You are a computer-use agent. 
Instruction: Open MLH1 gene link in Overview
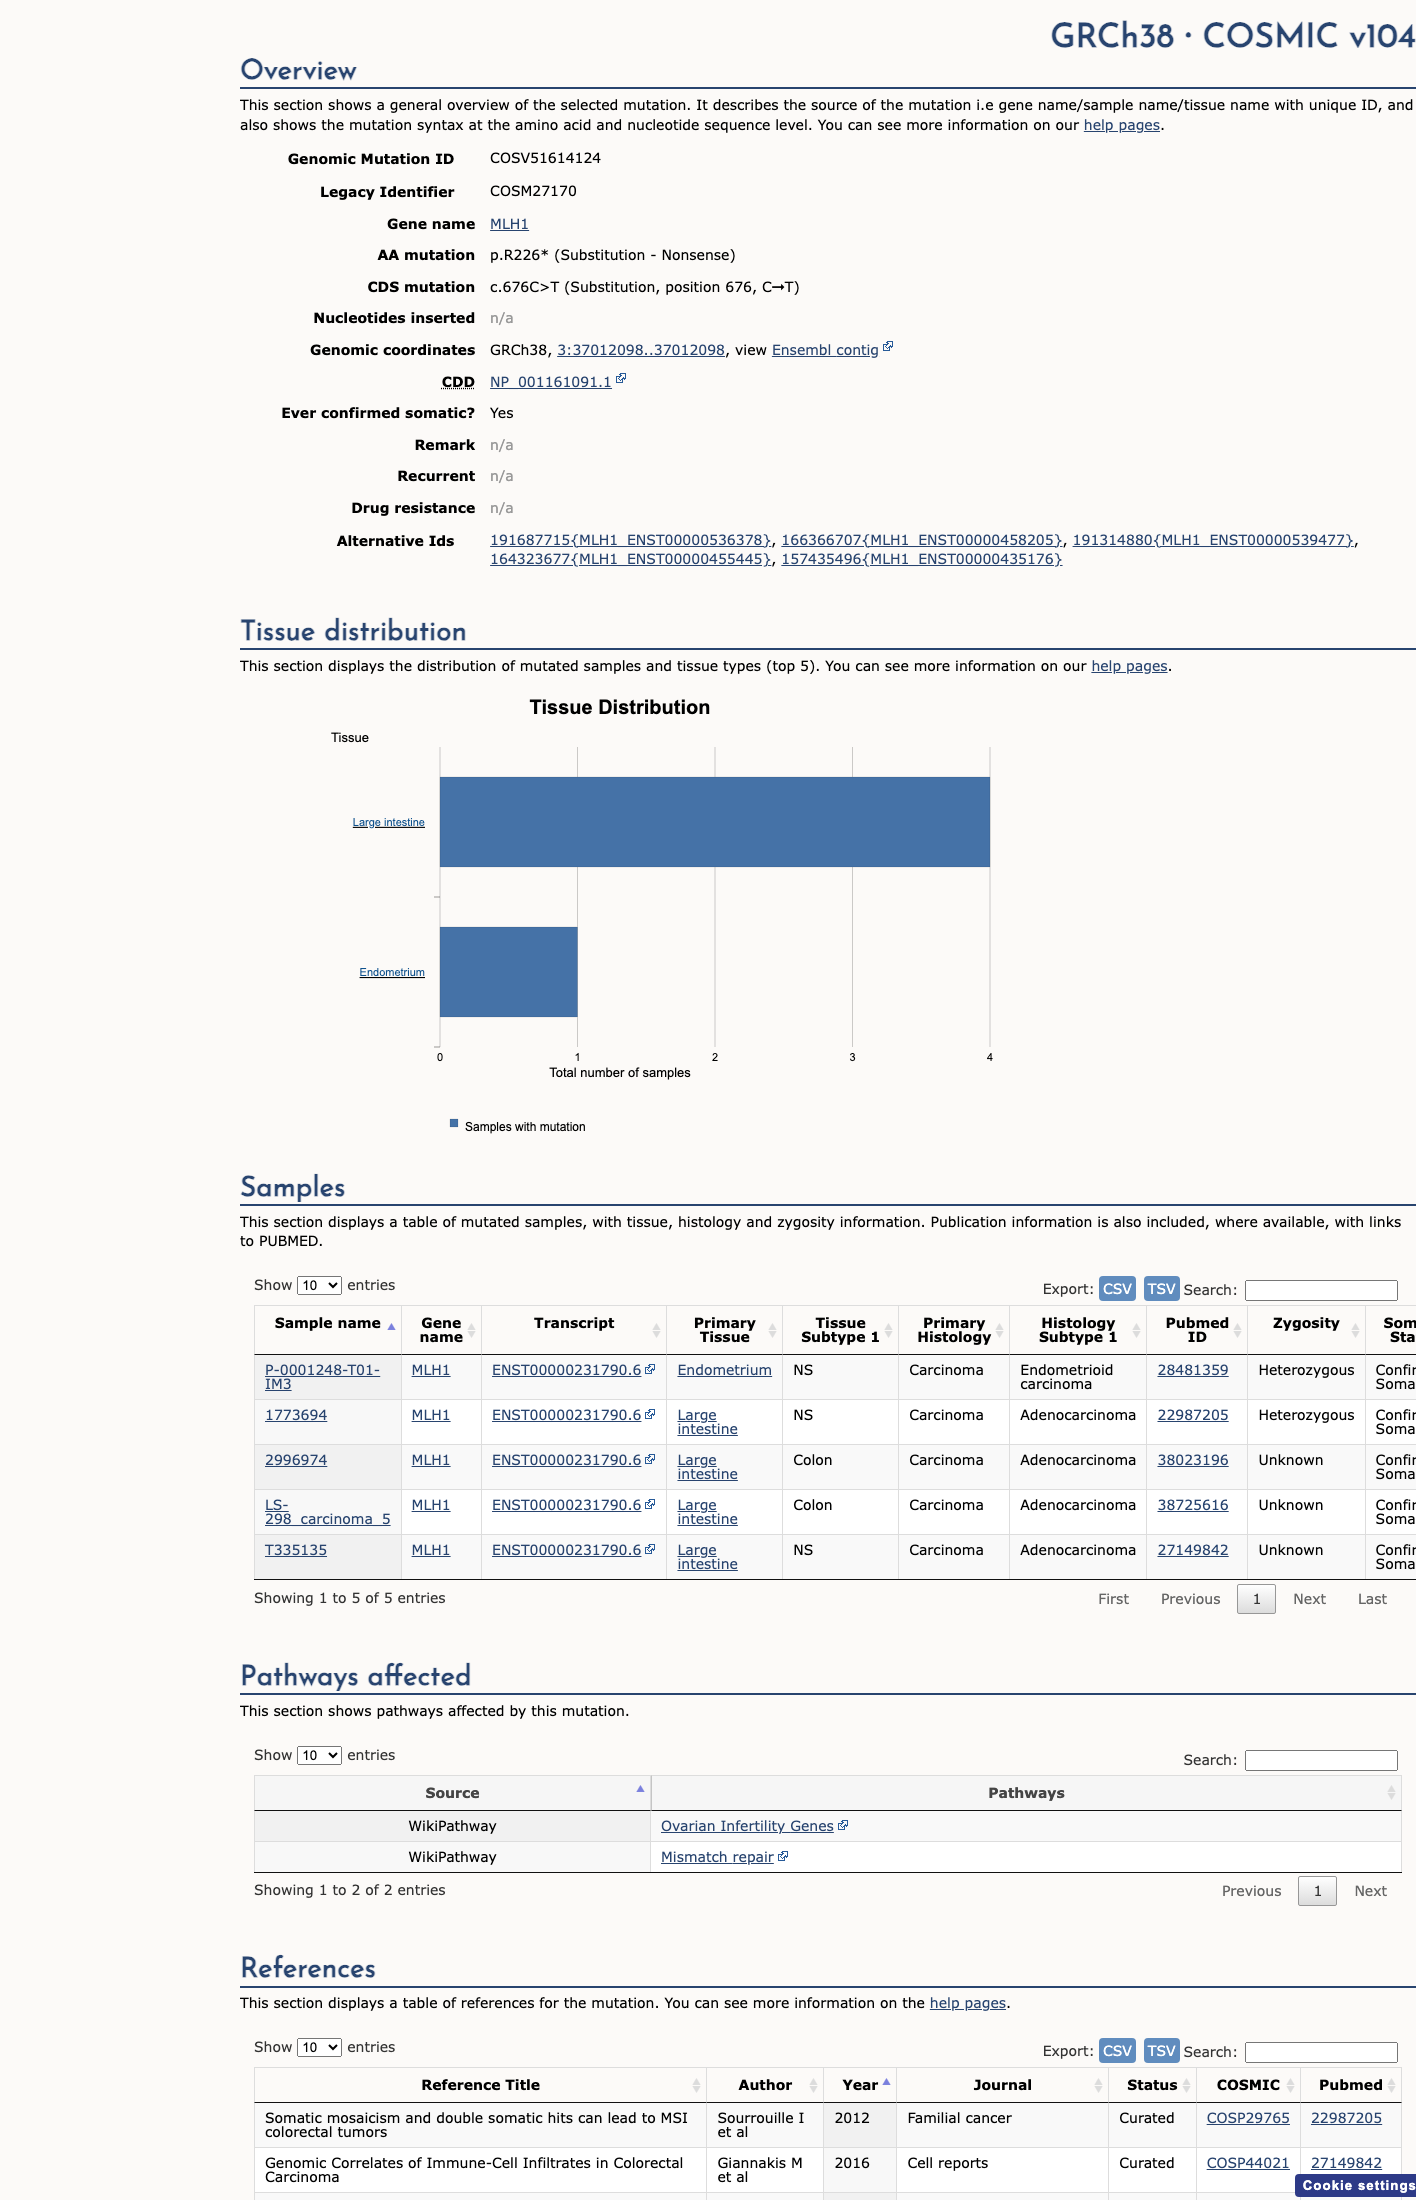pos(509,224)
